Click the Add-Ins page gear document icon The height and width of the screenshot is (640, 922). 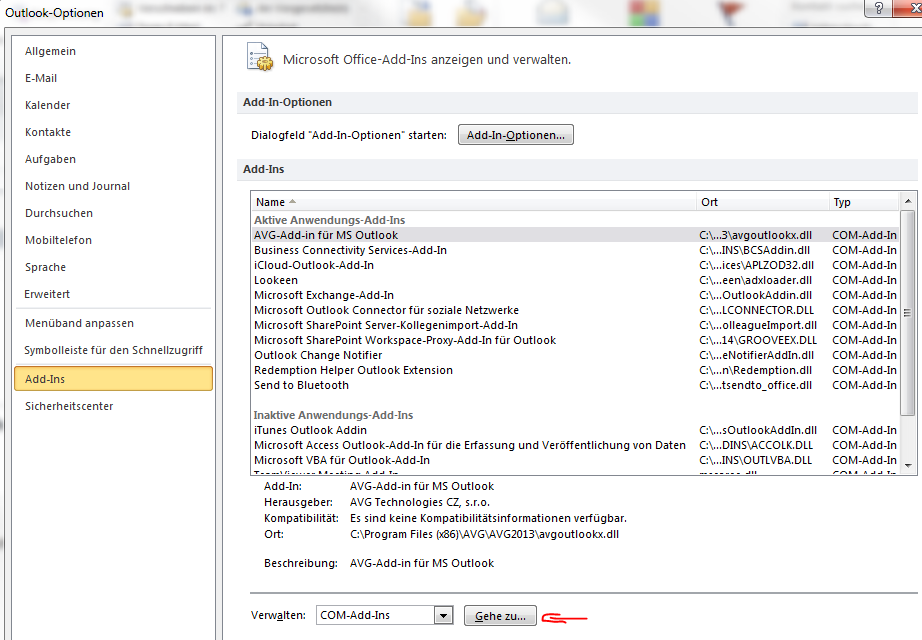click(x=259, y=57)
